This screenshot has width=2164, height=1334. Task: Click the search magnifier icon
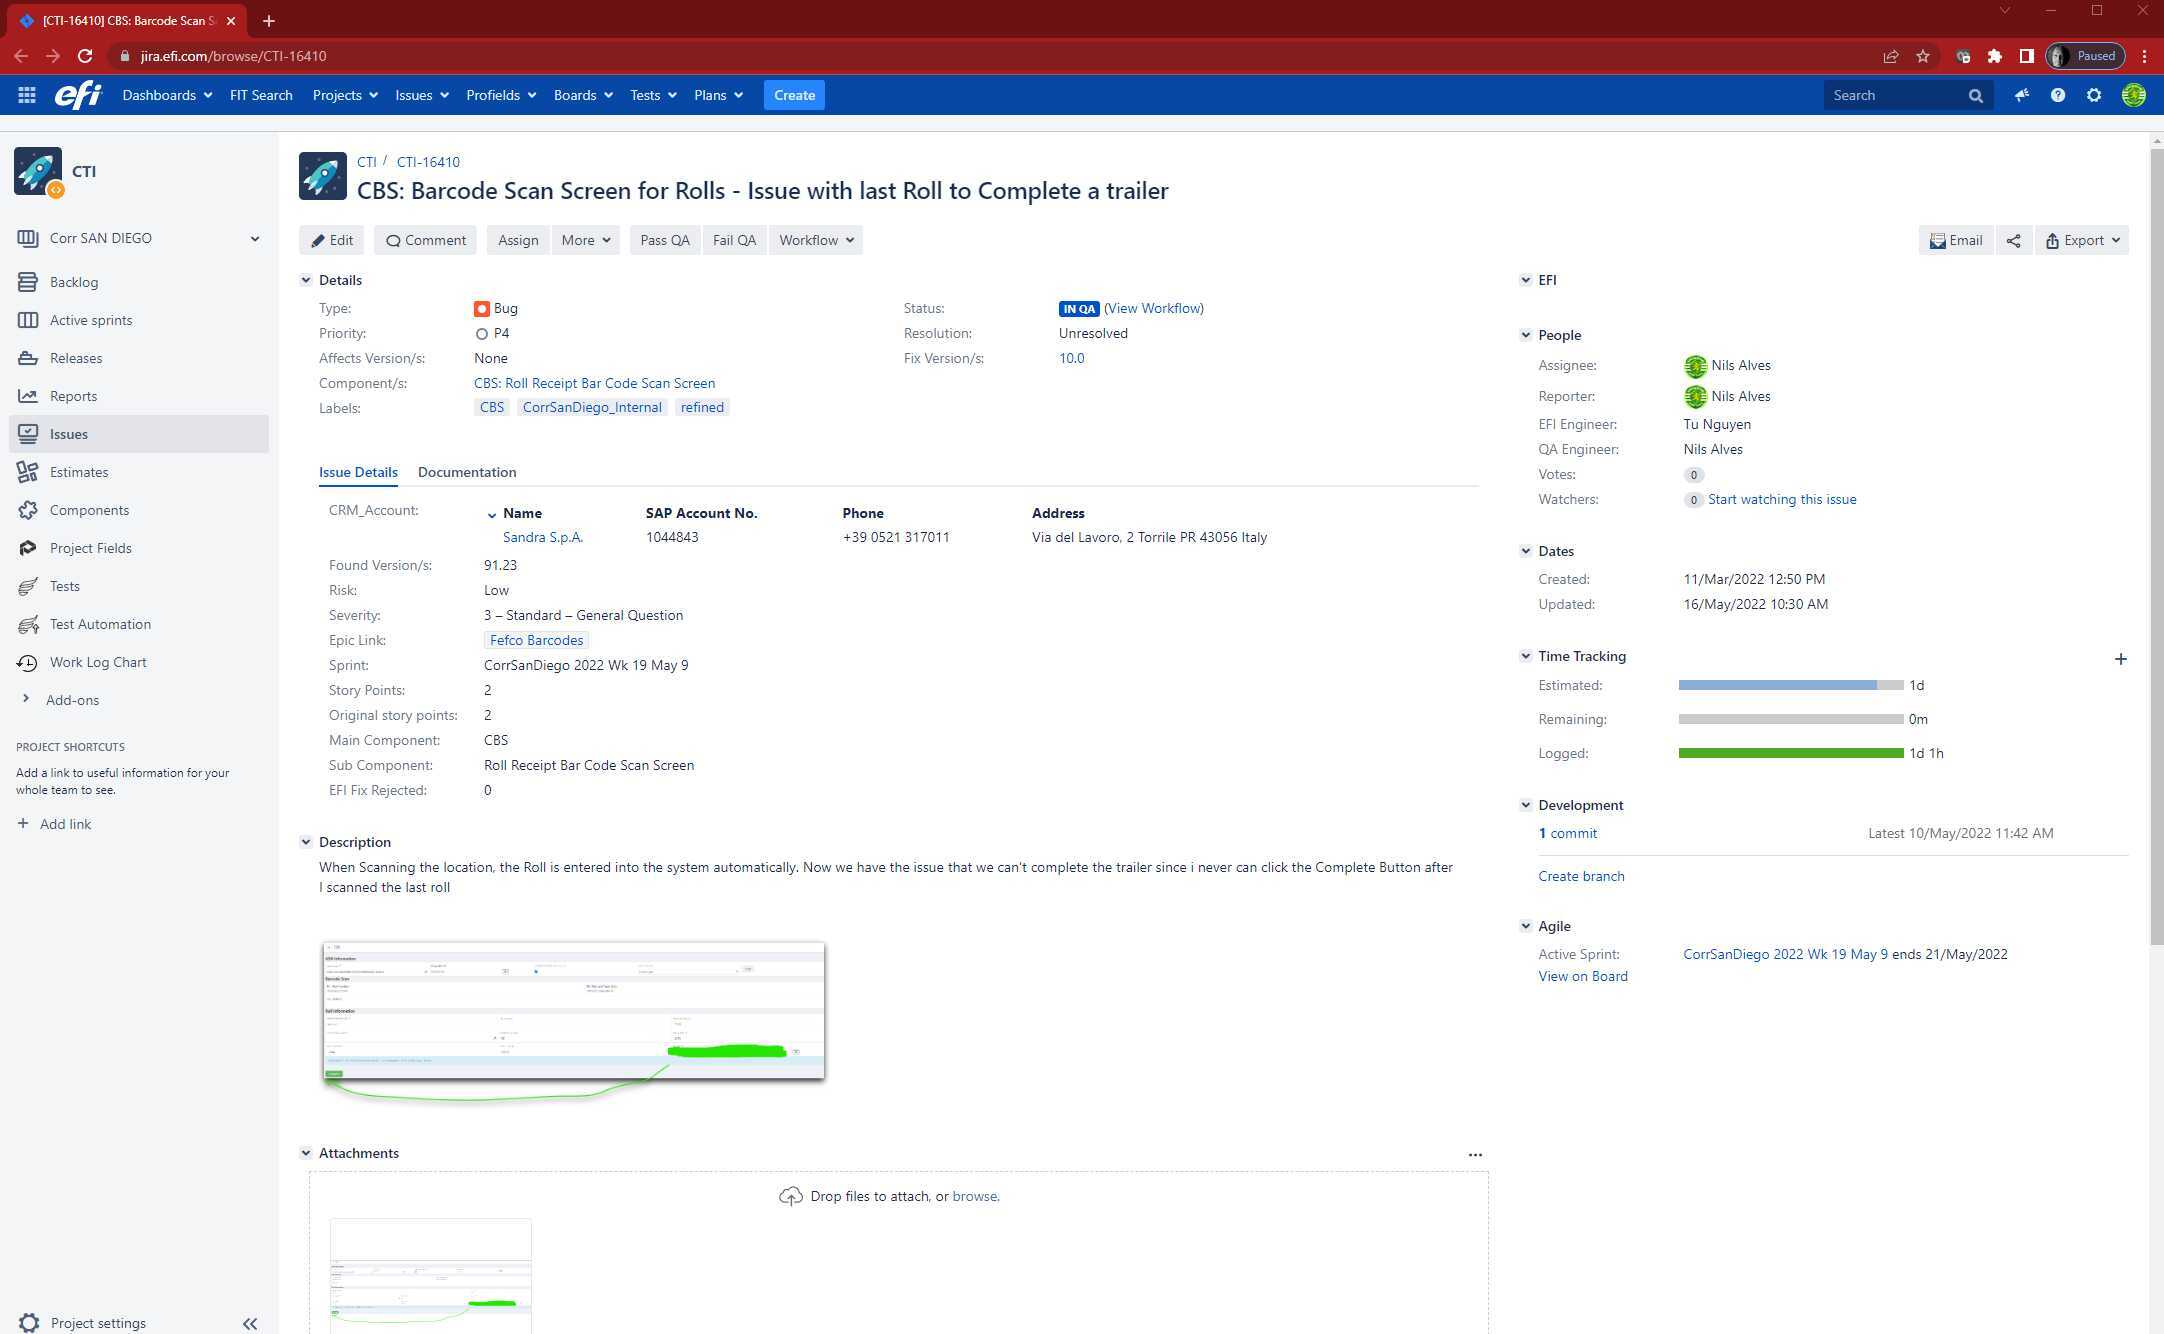1975,95
